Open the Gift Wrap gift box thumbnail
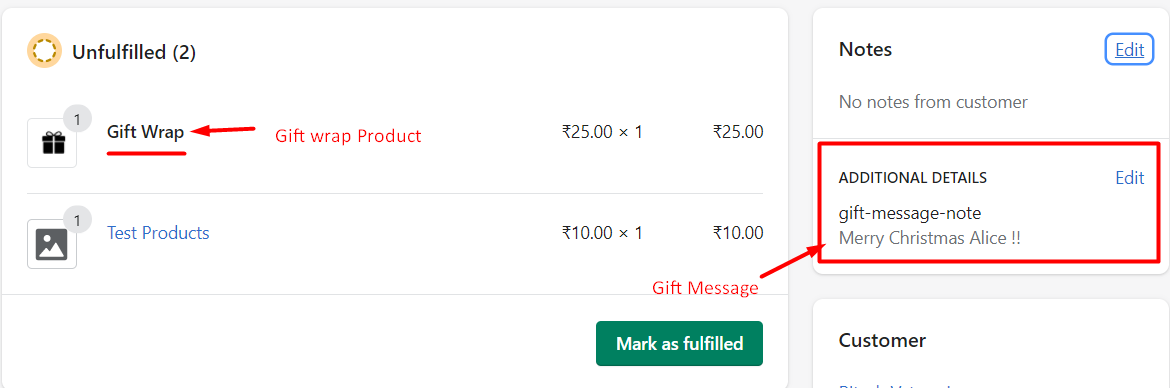Image resolution: width=1170 pixels, height=388 pixels. (x=52, y=143)
